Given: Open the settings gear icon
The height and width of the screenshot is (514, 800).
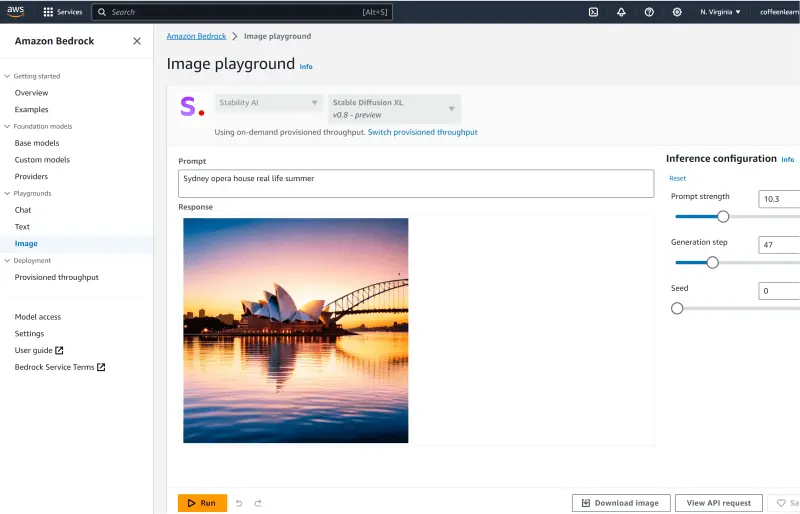Looking at the screenshot, I should click(x=677, y=12).
